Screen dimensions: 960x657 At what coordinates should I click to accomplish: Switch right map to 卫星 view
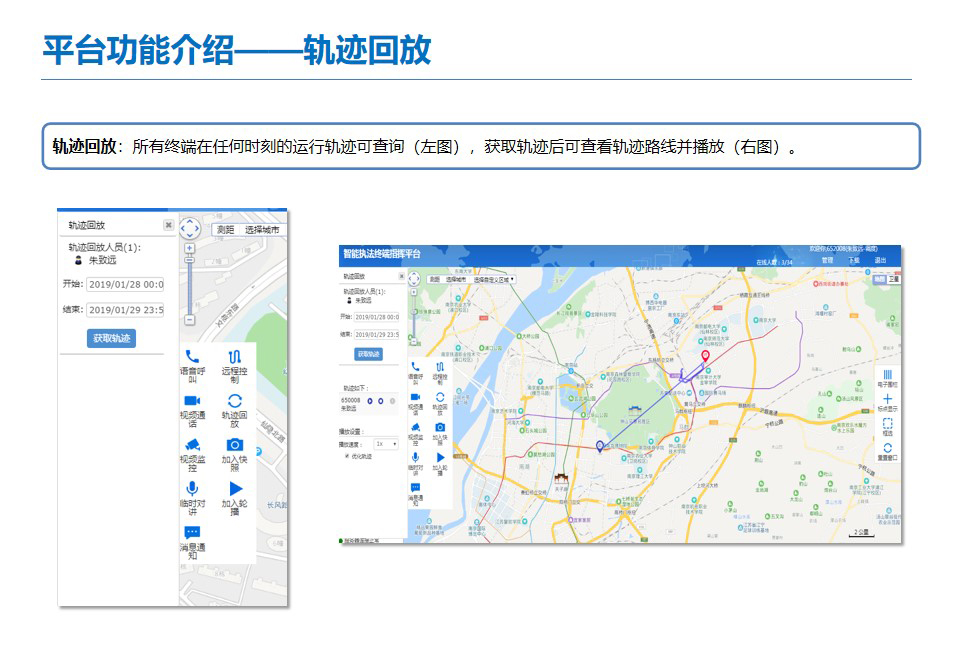pos(893,279)
